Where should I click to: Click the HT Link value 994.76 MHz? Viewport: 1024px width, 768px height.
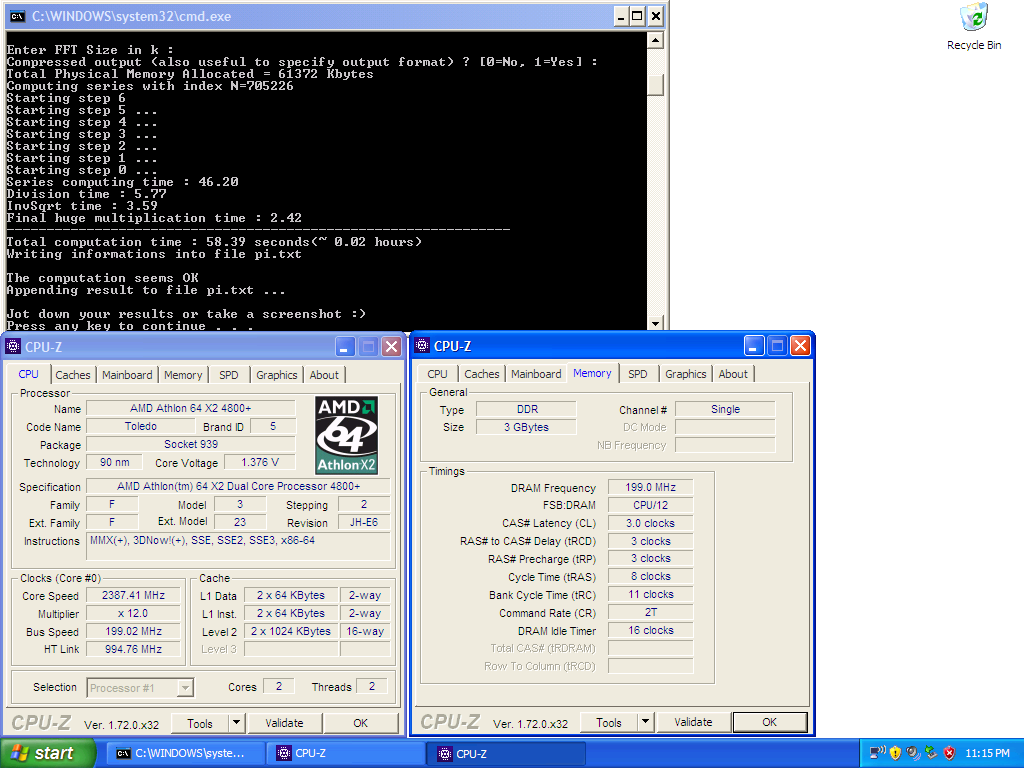[133, 649]
